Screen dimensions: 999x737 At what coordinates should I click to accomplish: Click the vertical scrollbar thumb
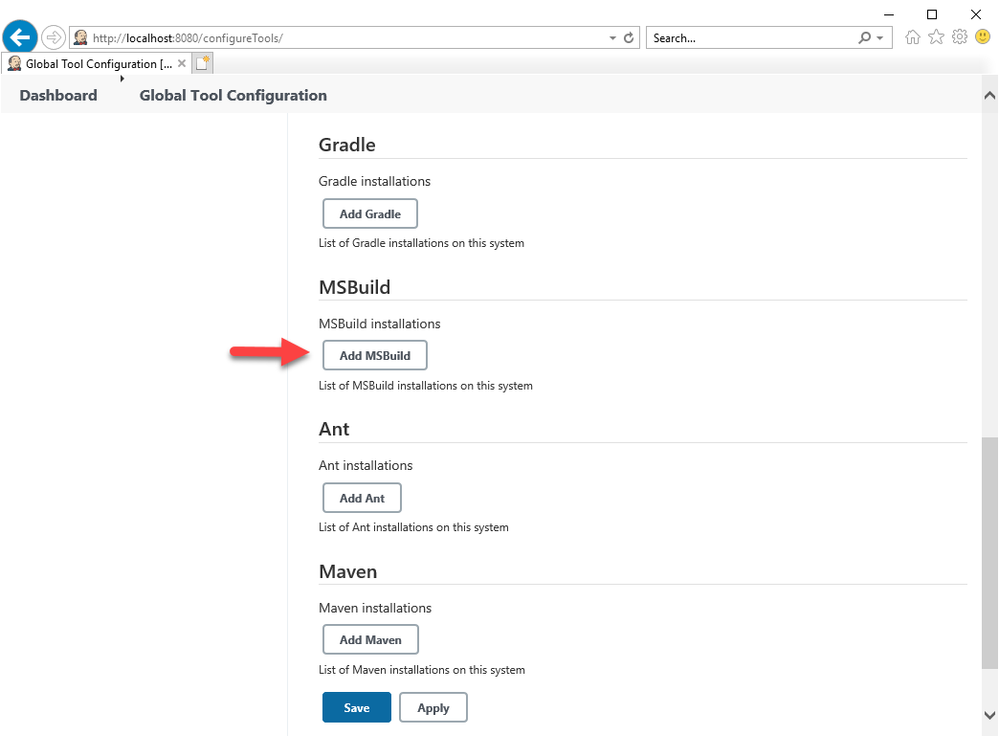[989, 553]
